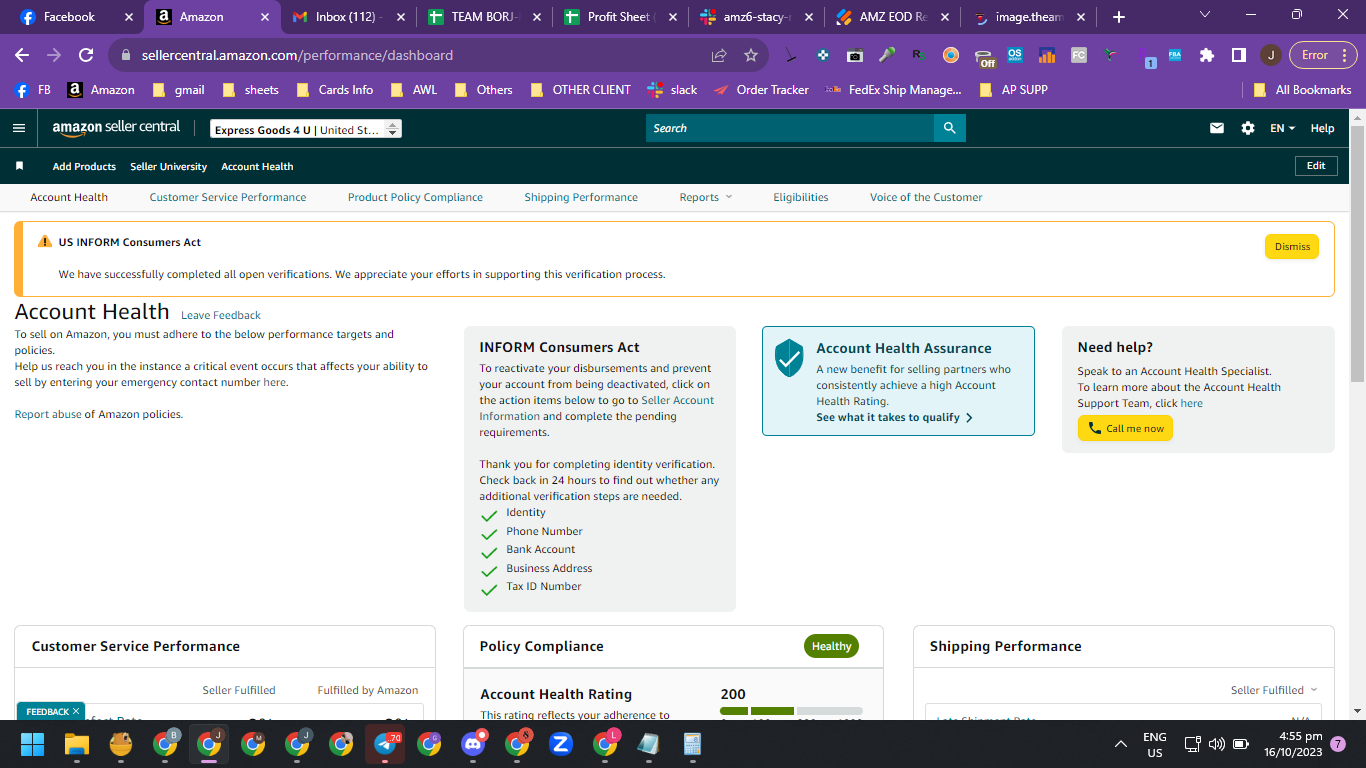
Task: Close the FEEDBACK tab with its X
Action: point(76,712)
